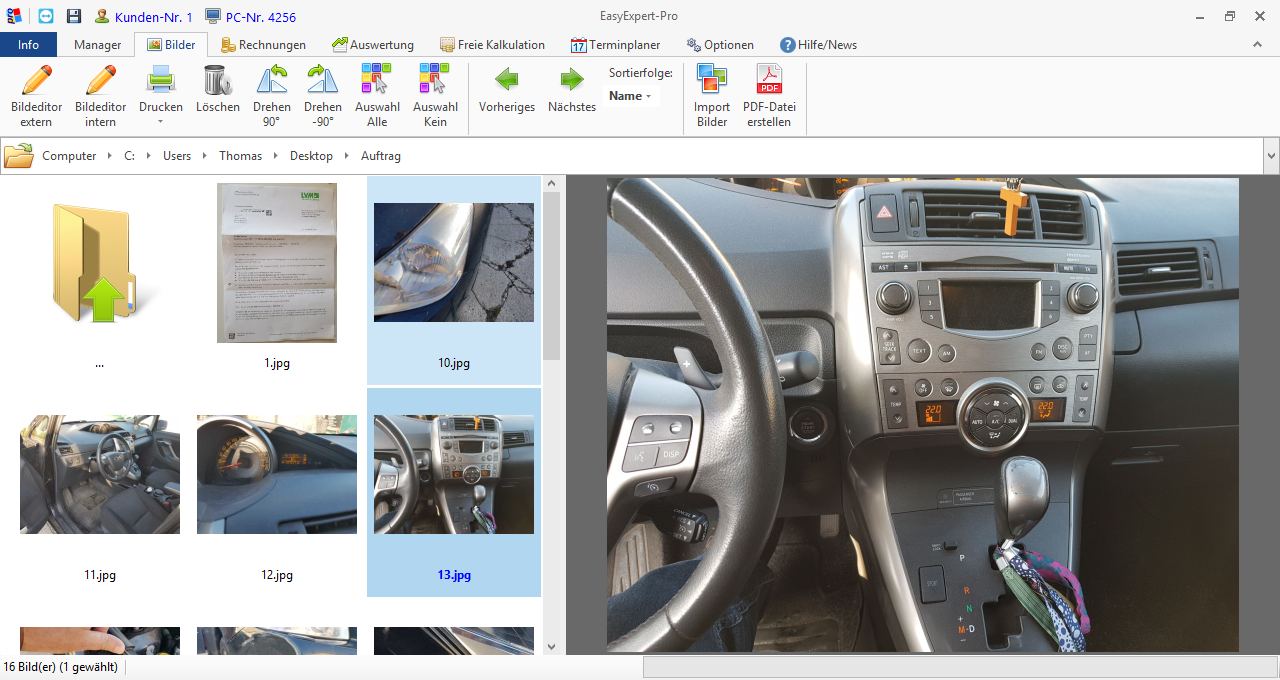Expand the arrow after Thomas in path
The width and height of the screenshot is (1280, 680).
coord(276,156)
